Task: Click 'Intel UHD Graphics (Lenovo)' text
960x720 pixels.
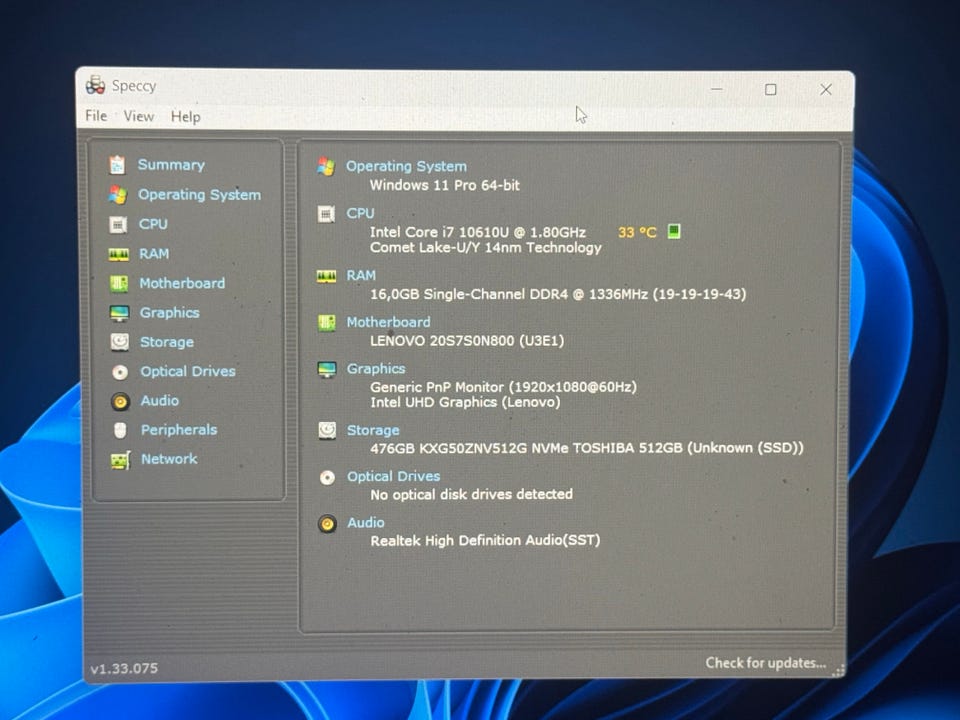Action: coord(465,402)
